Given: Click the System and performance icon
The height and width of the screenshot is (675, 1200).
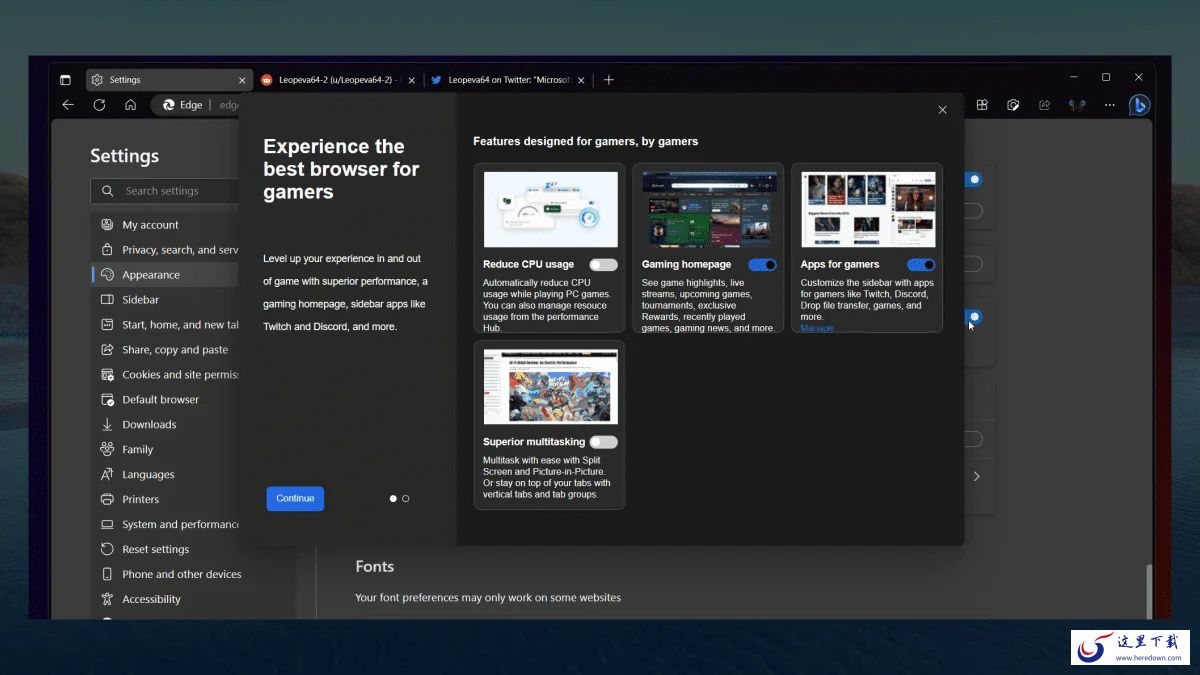Looking at the screenshot, I should pos(107,524).
